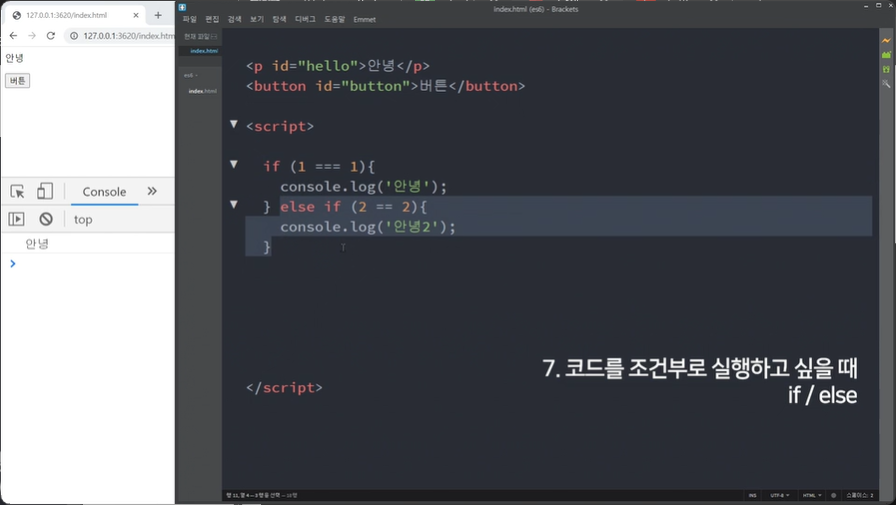The image size is (896, 505).
Task: Click the <p id="hello"> code line
Action: 338,66
